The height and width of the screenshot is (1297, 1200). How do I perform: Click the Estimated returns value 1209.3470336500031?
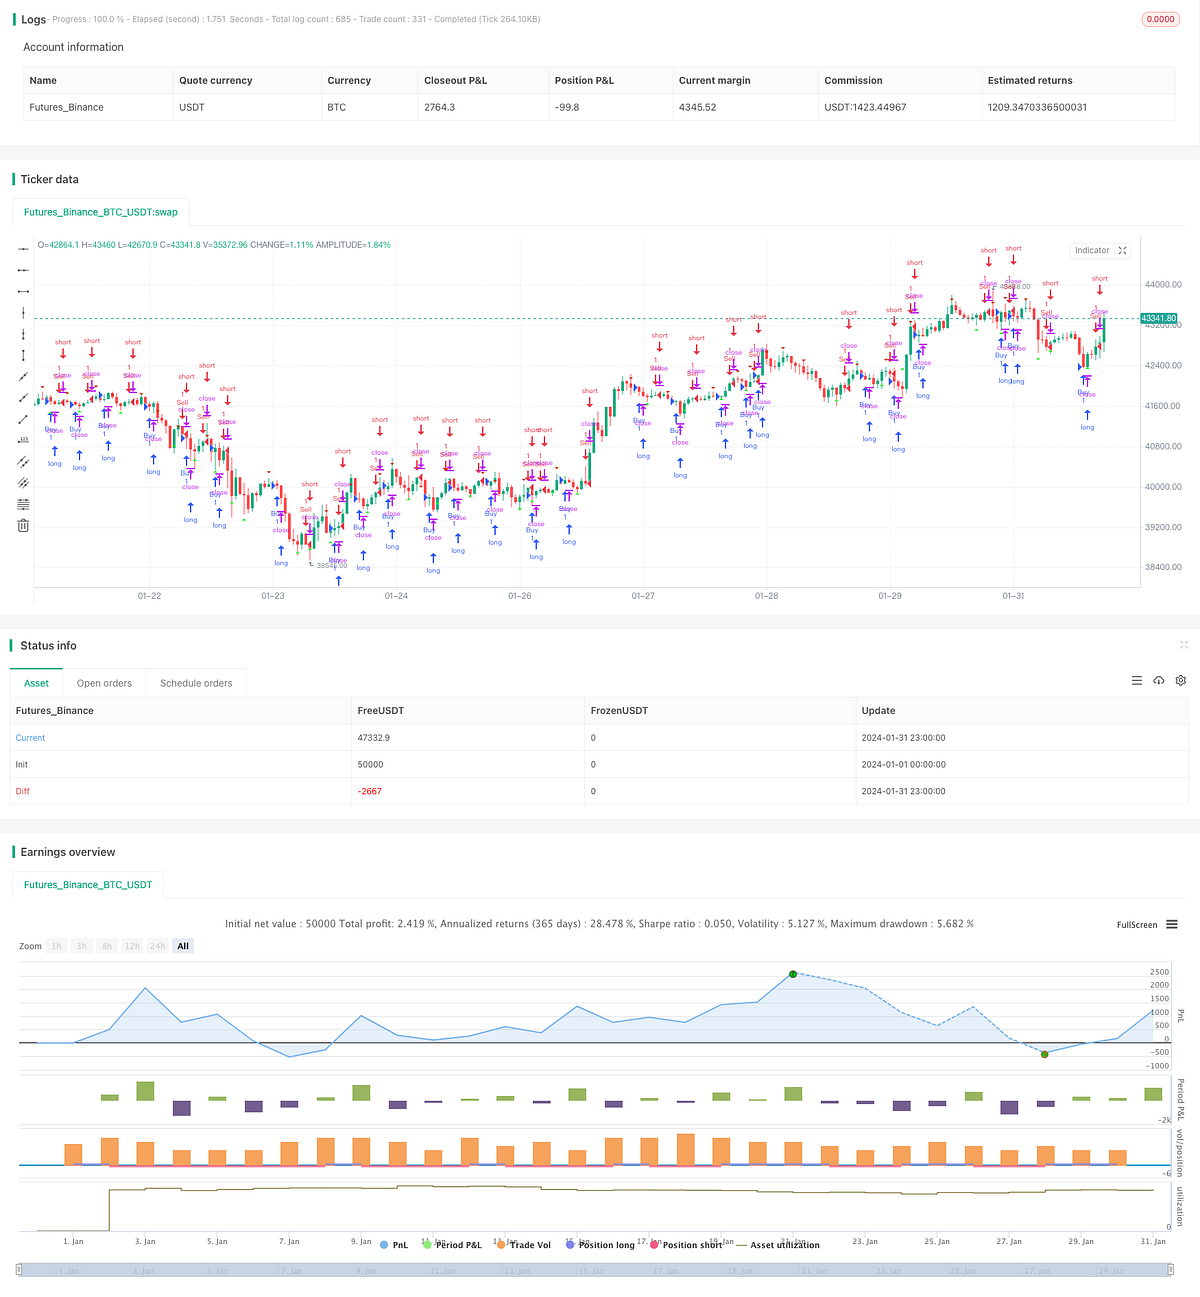1037,107
